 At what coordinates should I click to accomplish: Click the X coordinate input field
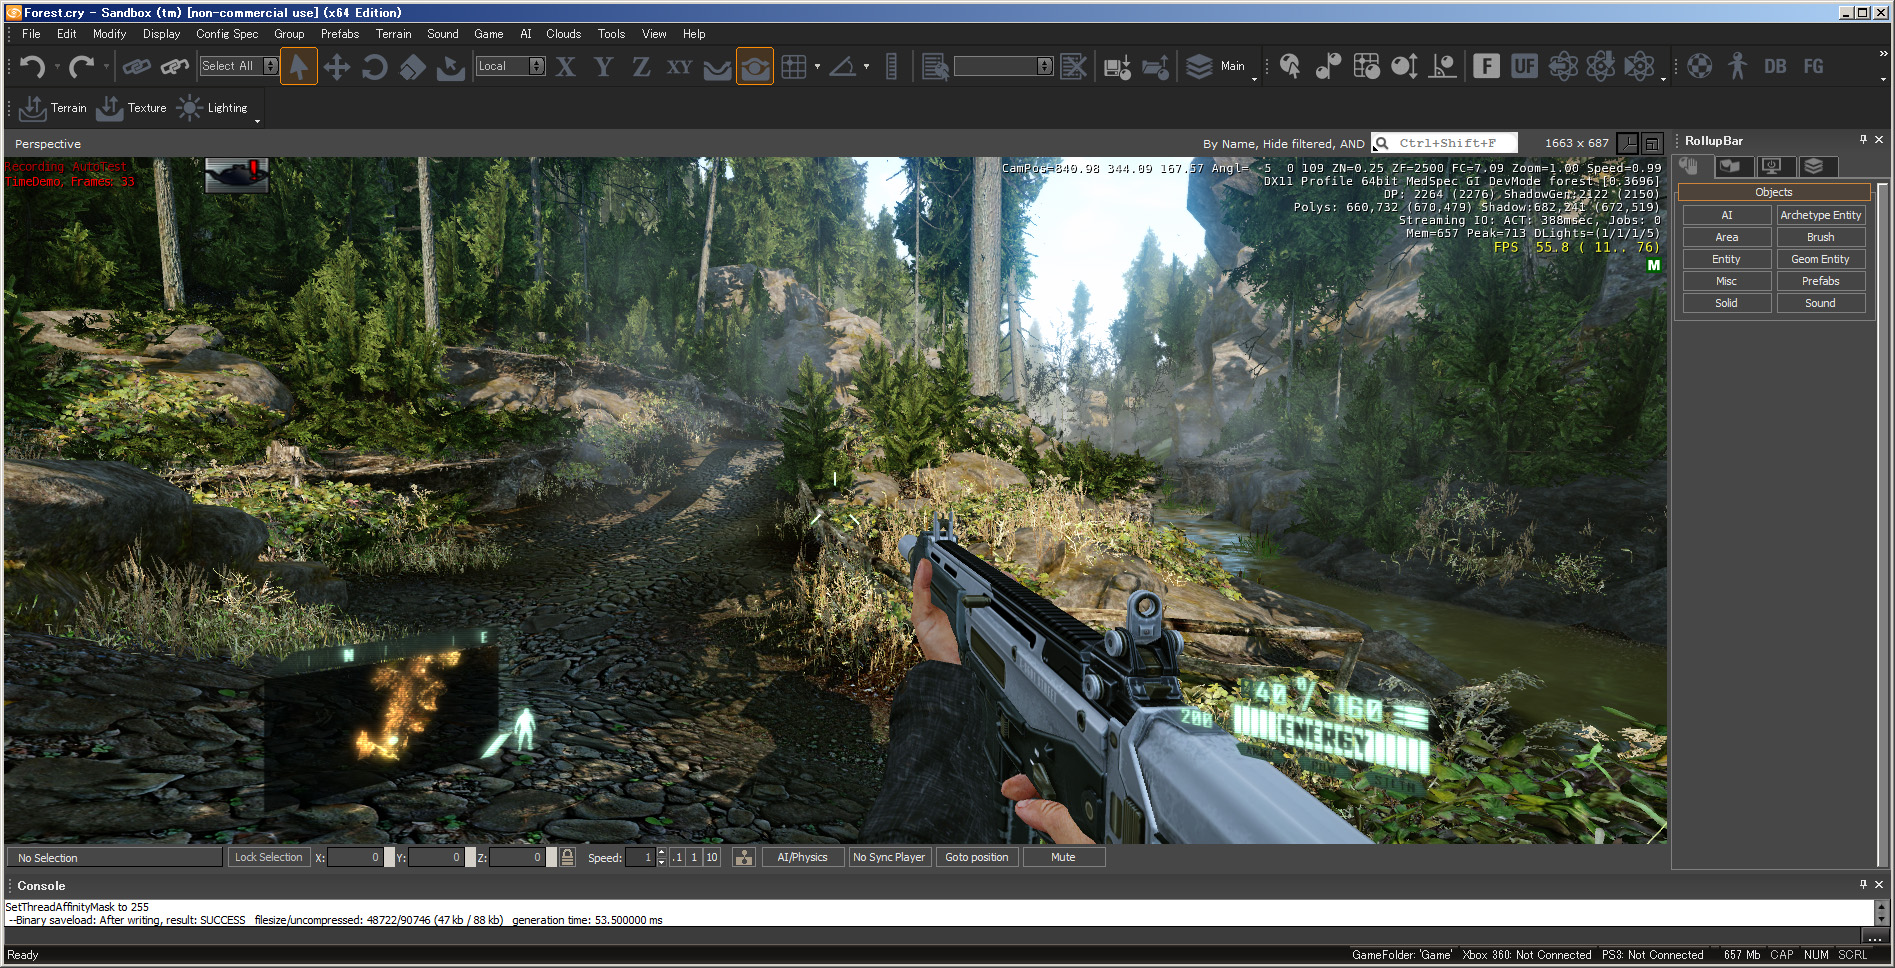point(355,857)
